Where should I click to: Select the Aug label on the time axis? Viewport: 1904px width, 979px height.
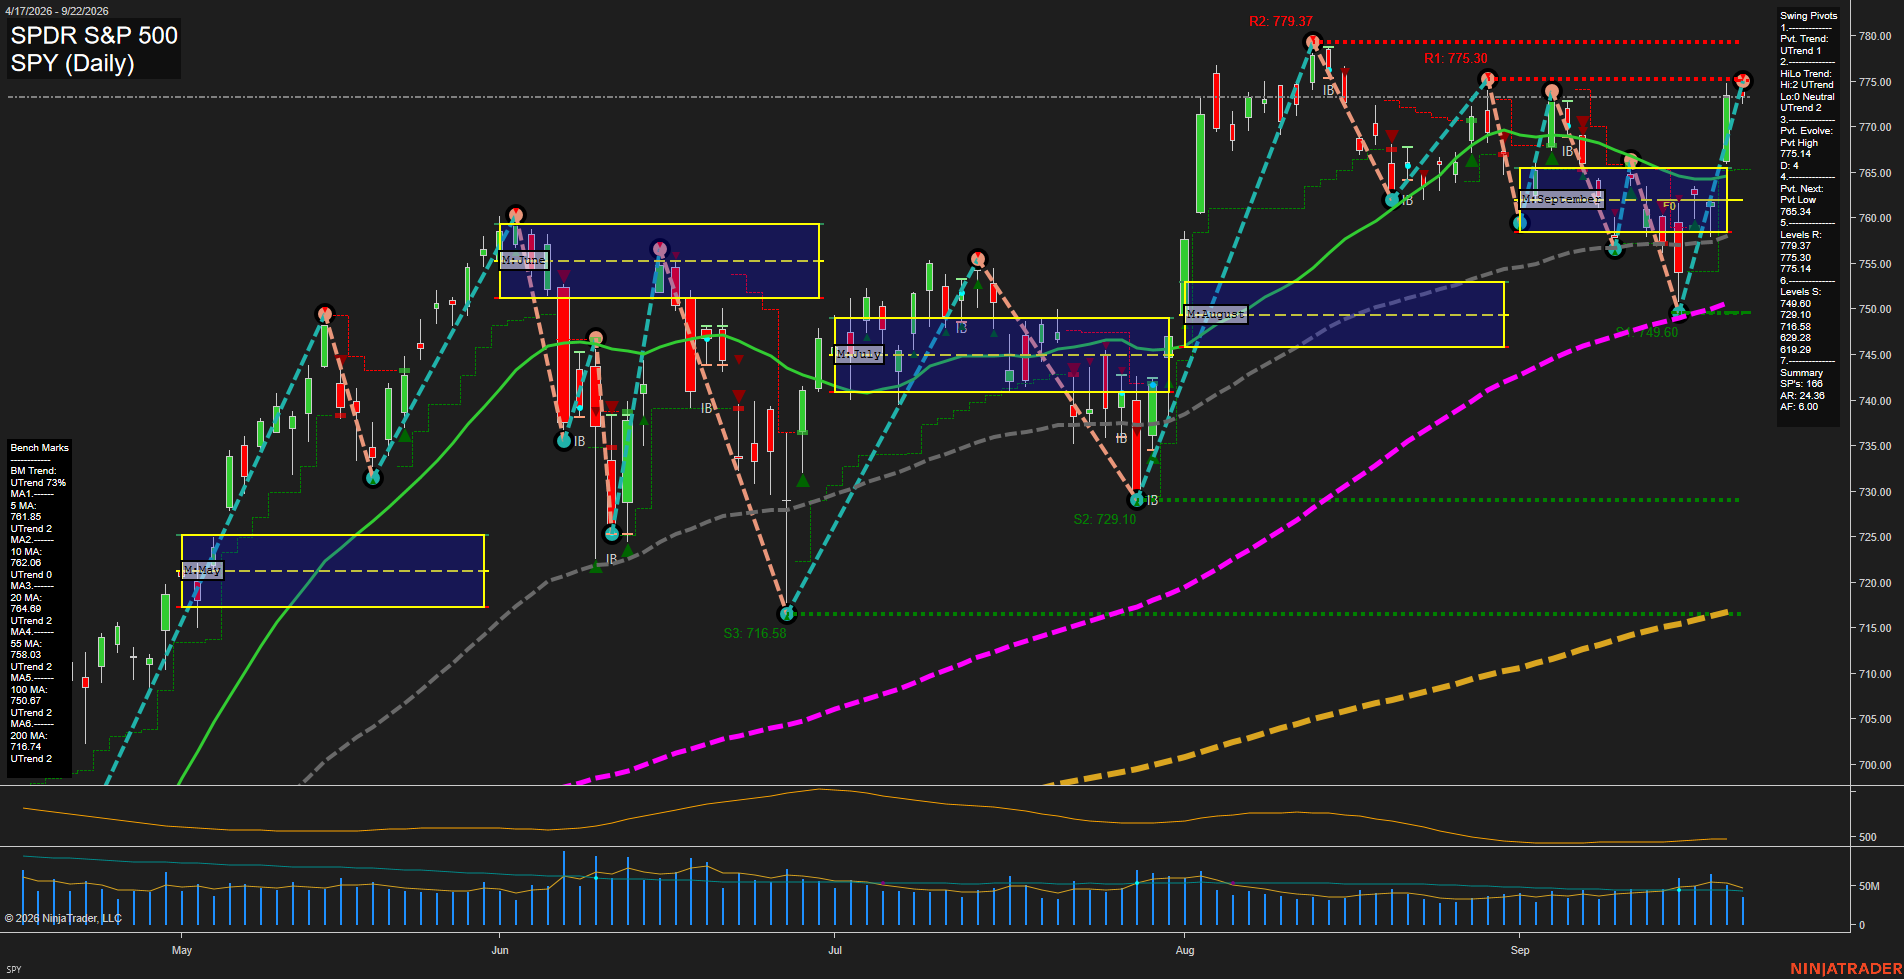[1185, 950]
